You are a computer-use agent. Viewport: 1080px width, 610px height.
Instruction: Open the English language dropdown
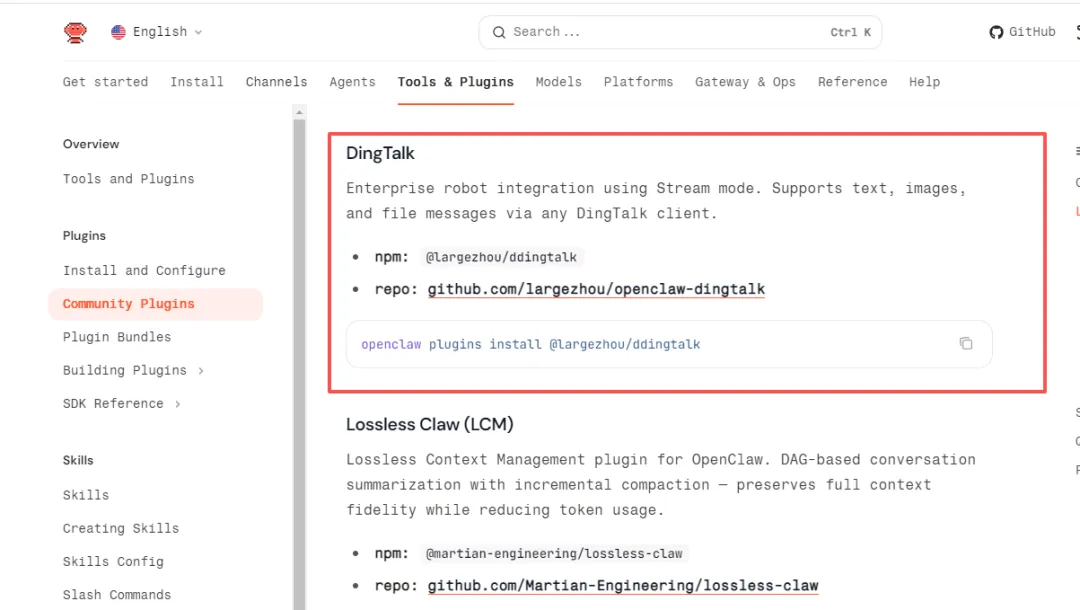pos(157,32)
